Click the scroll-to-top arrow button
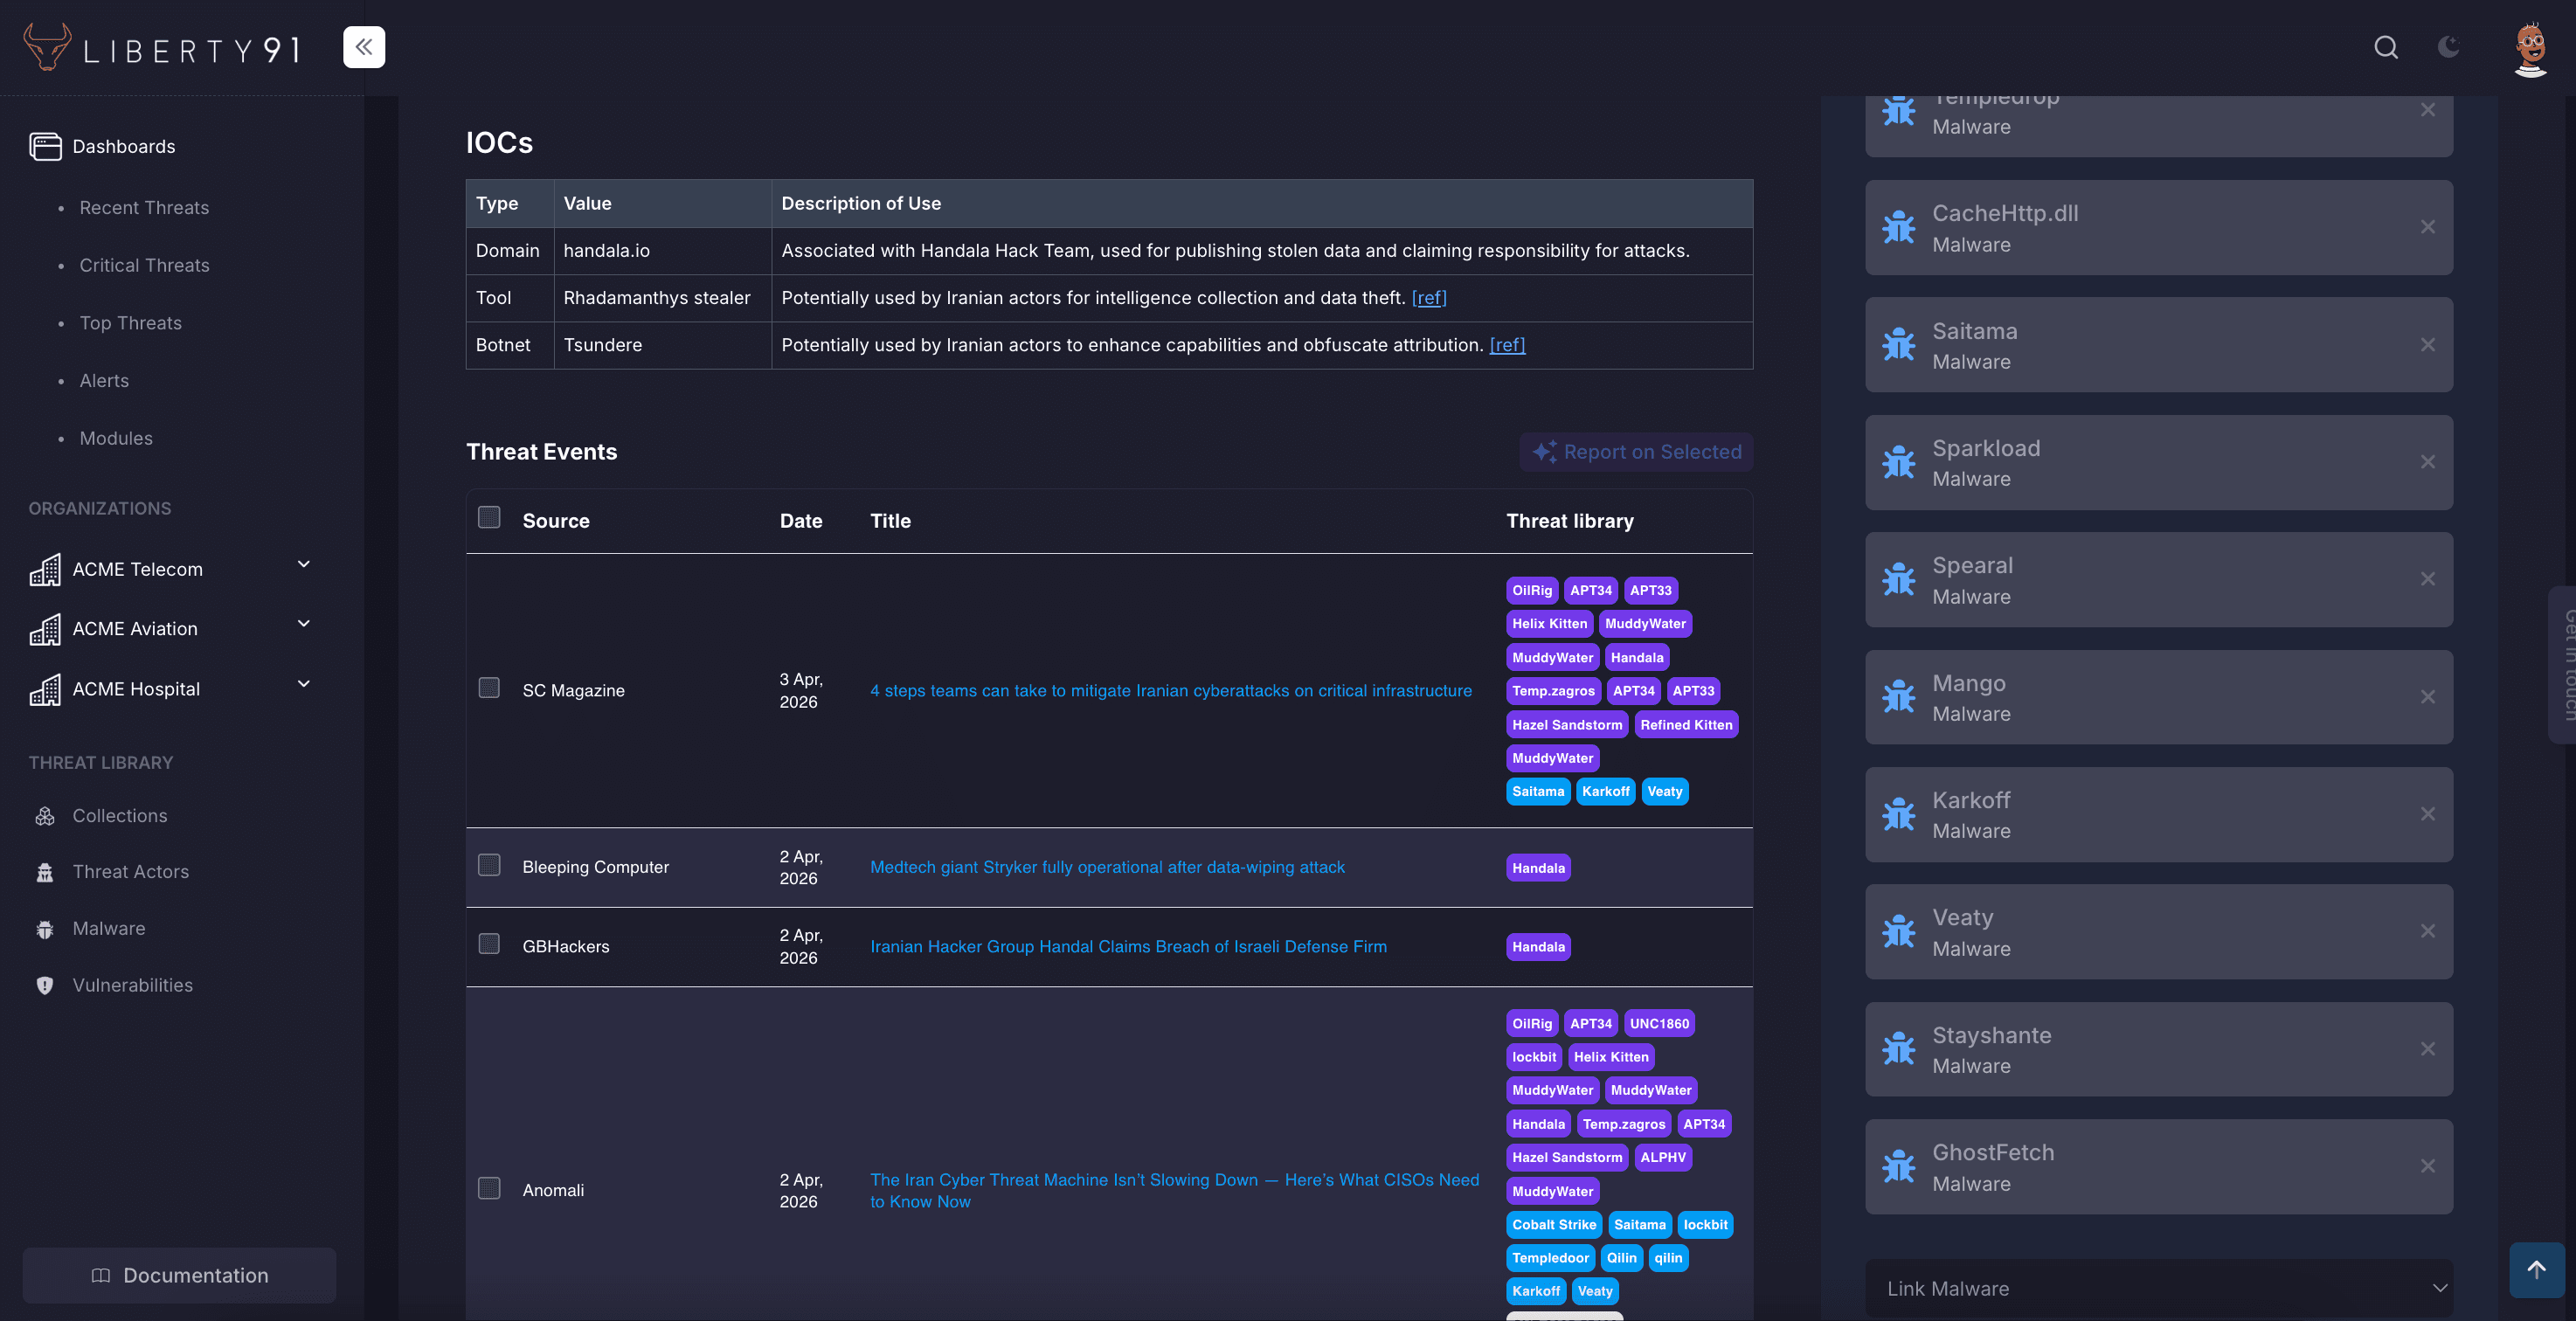The width and height of the screenshot is (2576, 1321). (x=2537, y=1270)
